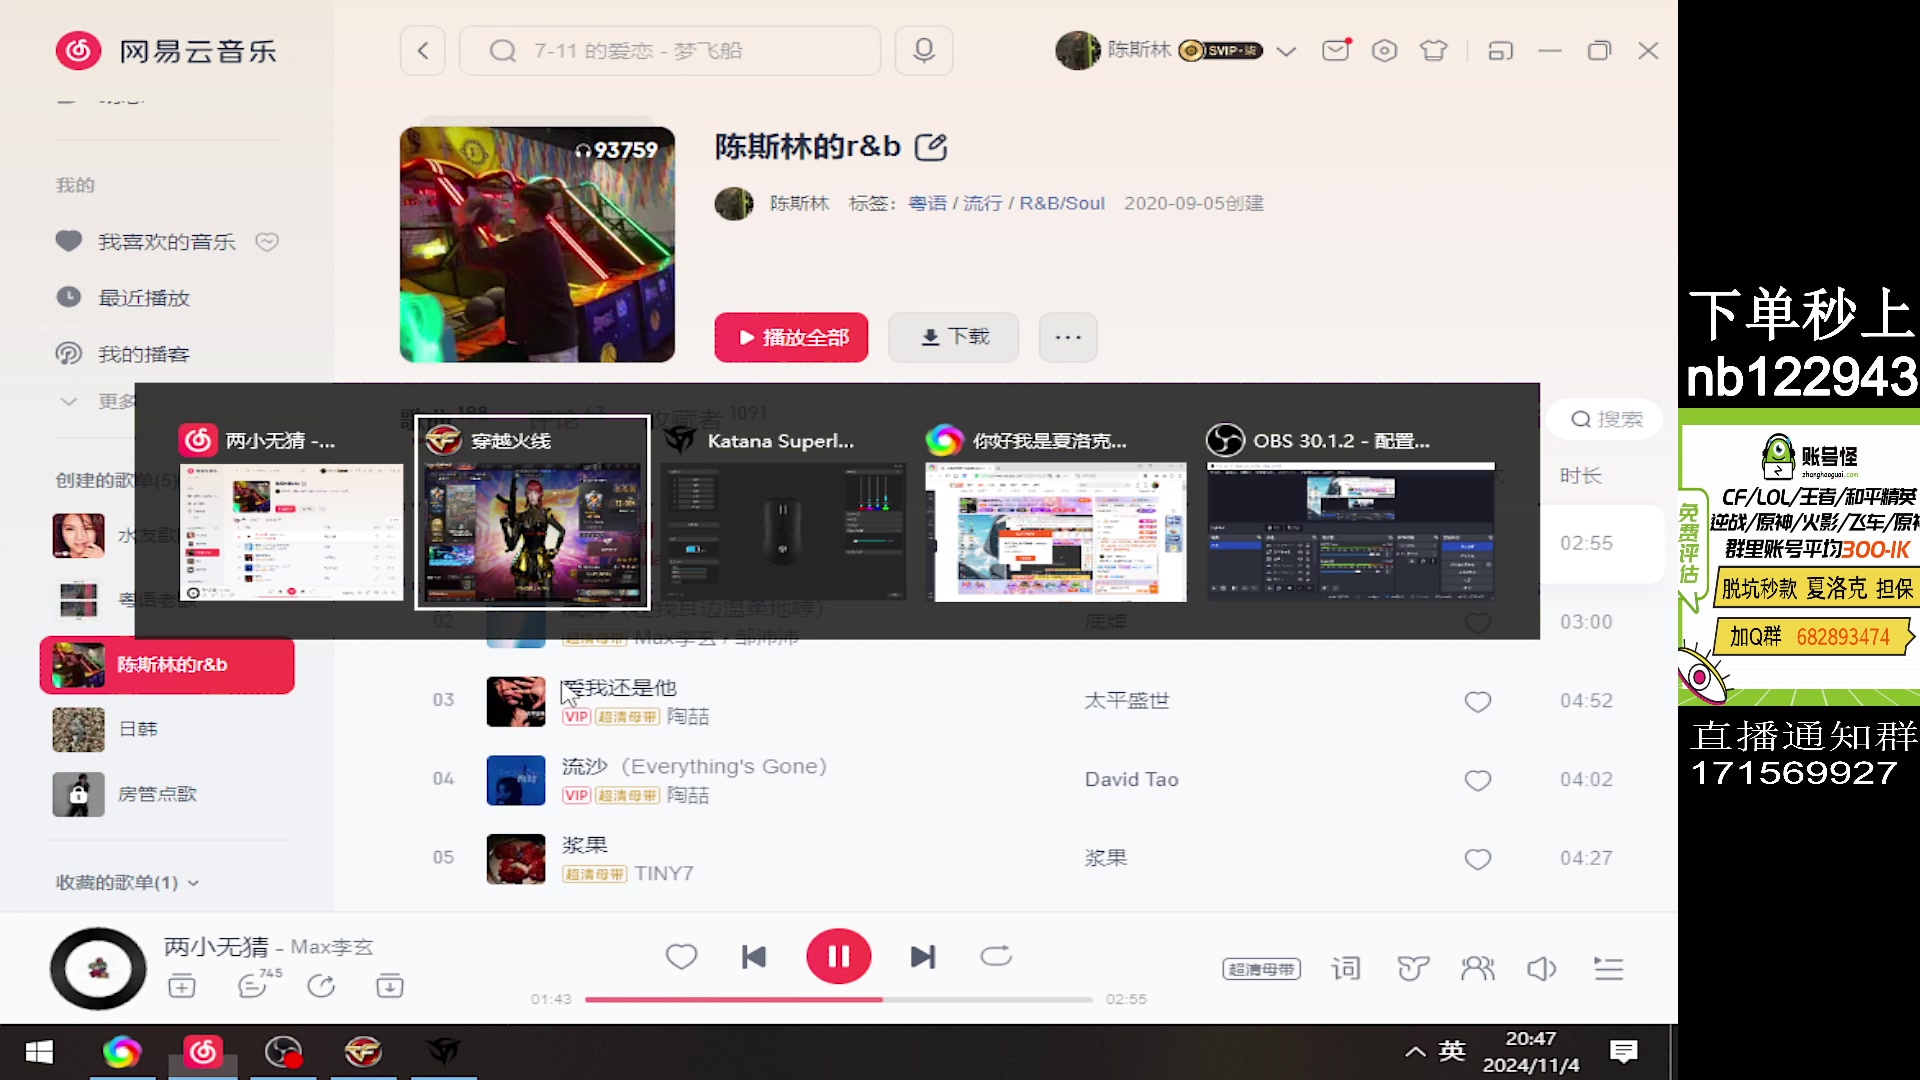Click the CrossFire taskbar icon
This screenshot has width=1920, height=1080.
[x=363, y=1052]
